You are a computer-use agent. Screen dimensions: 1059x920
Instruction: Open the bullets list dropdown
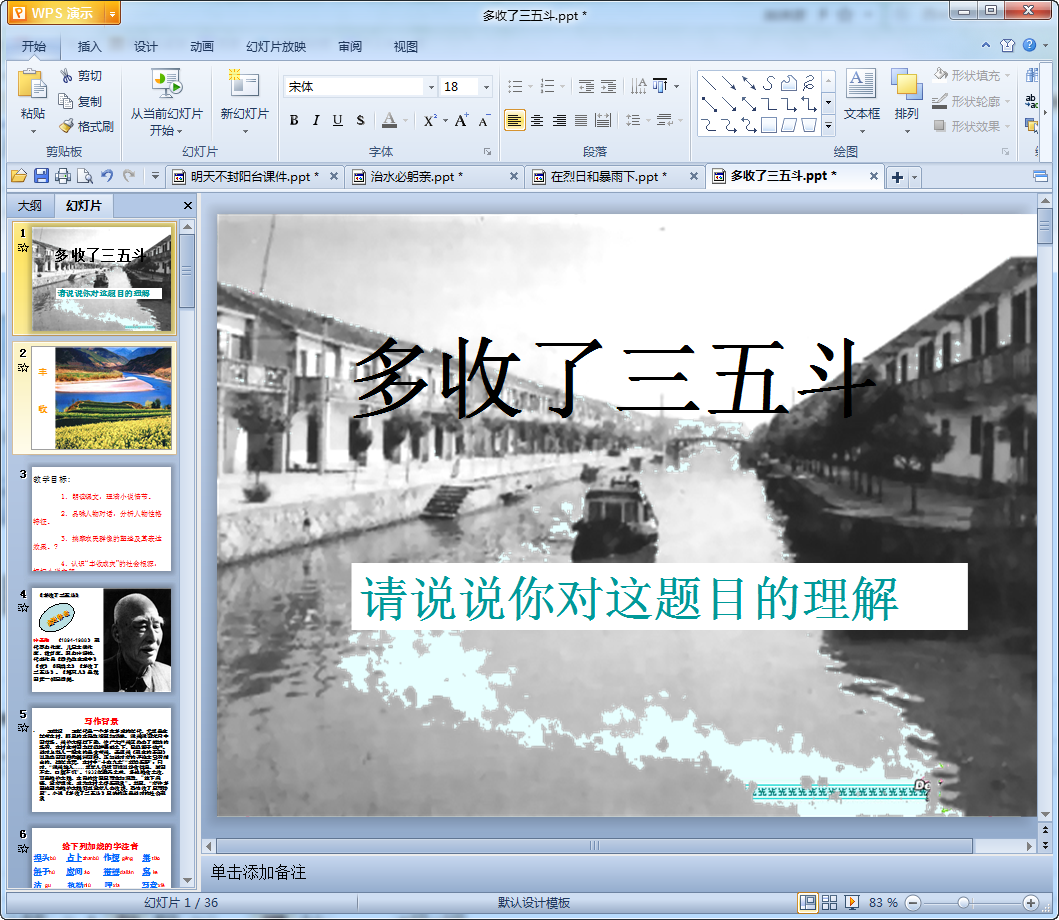point(530,86)
